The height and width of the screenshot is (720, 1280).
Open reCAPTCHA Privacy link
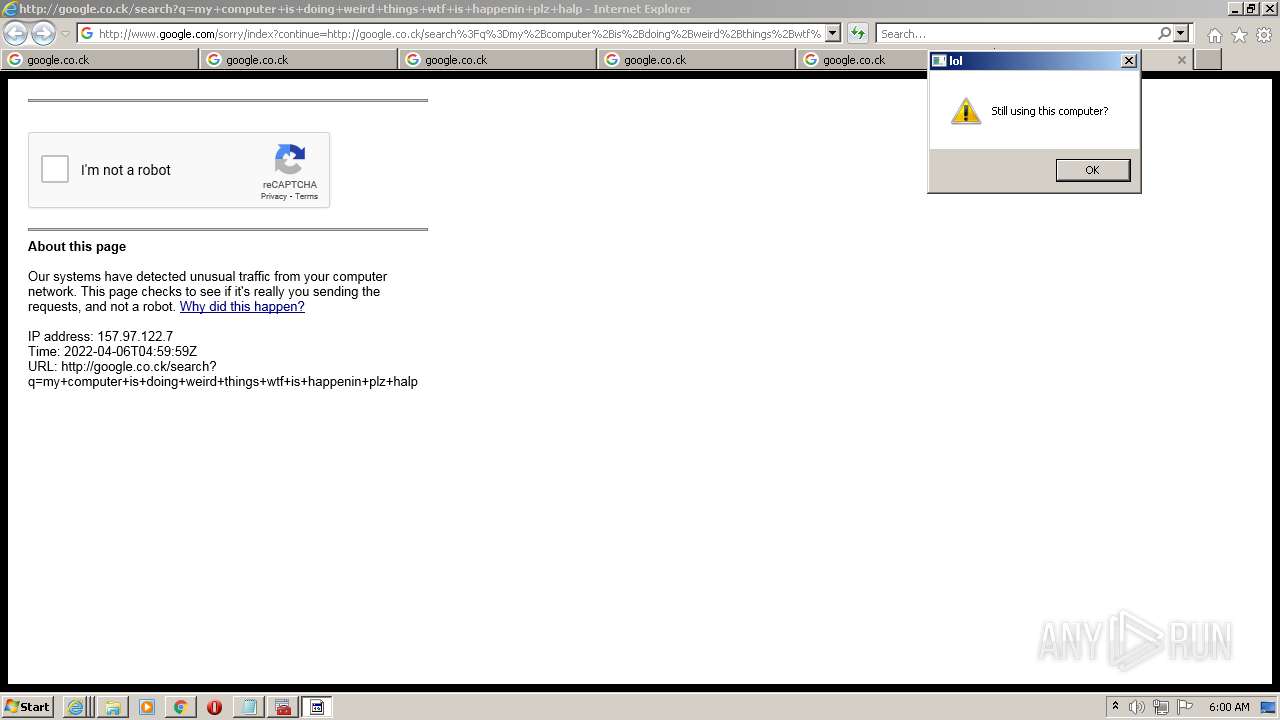pyautogui.click(x=273, y=196)
